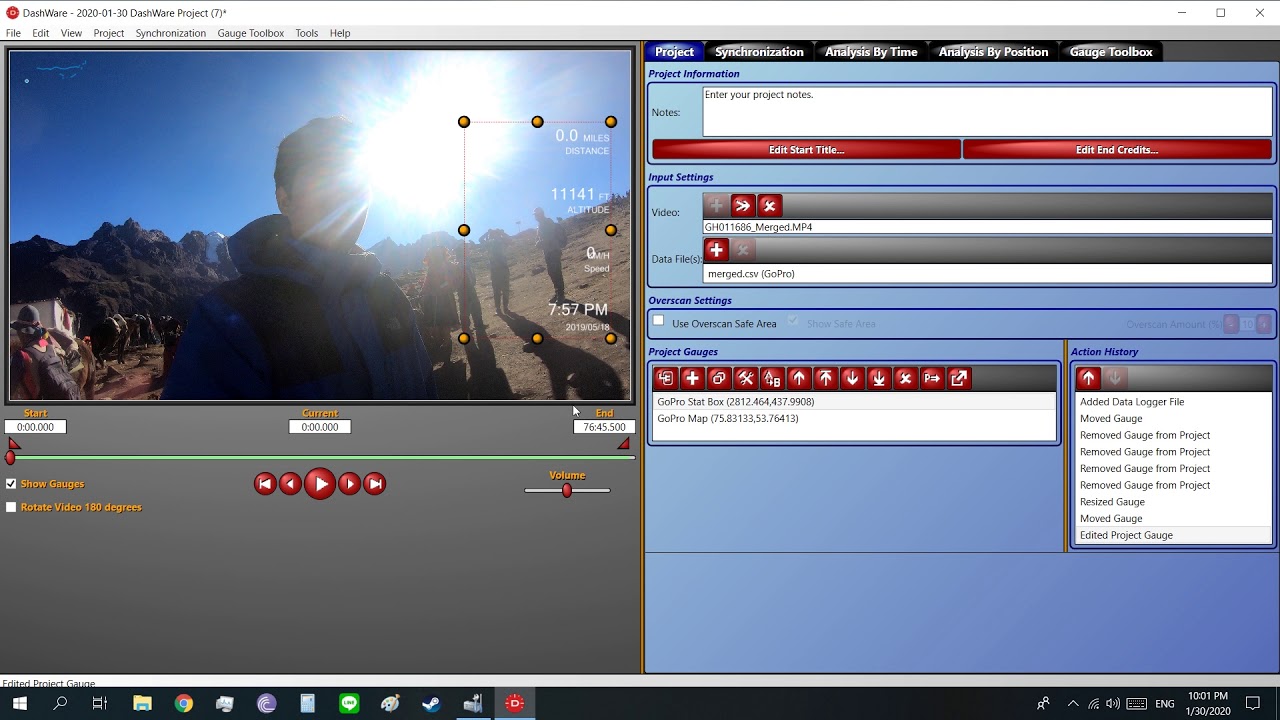Open the Gauge Toolbox menu

click(251, 33)
